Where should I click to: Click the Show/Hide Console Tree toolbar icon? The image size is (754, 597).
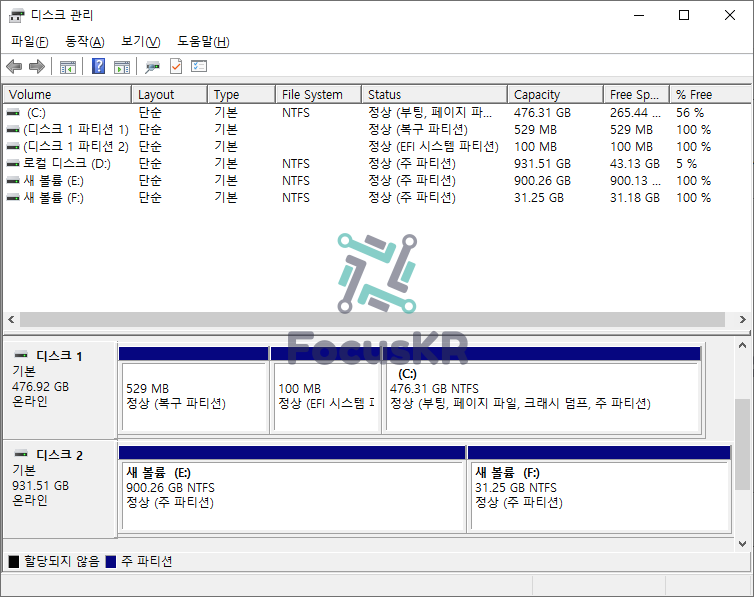(x=68, y=67)
